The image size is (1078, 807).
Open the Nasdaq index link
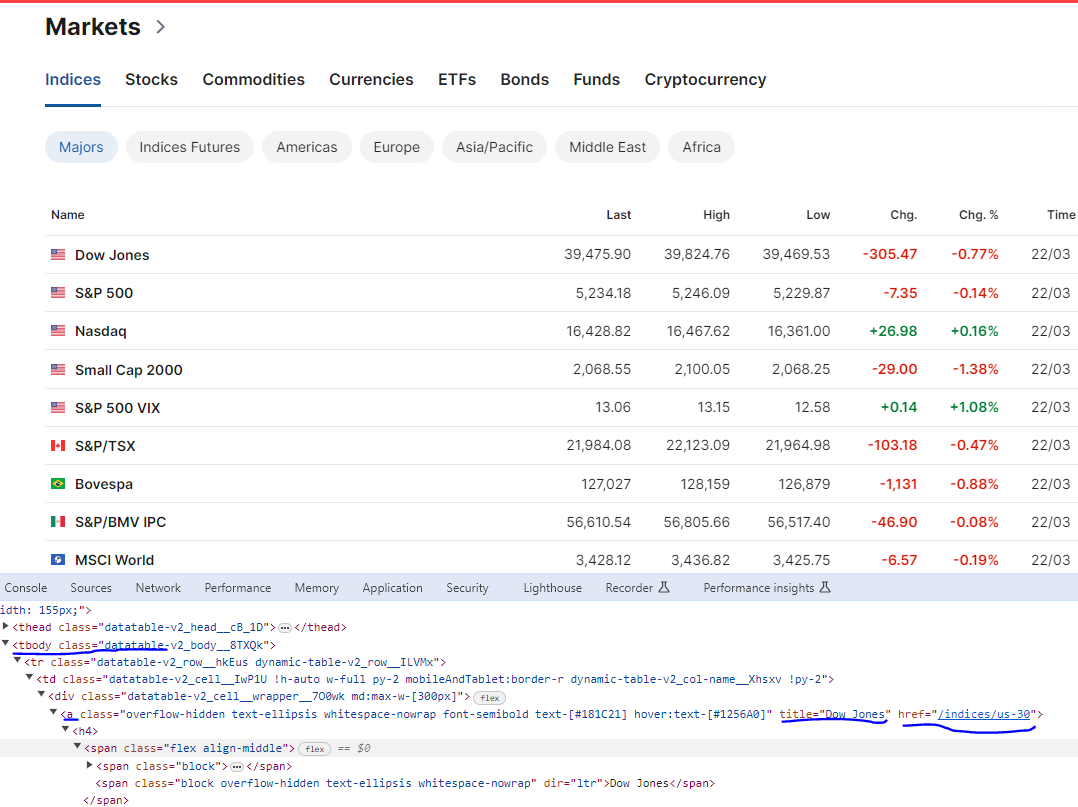(x=100, y=331)
